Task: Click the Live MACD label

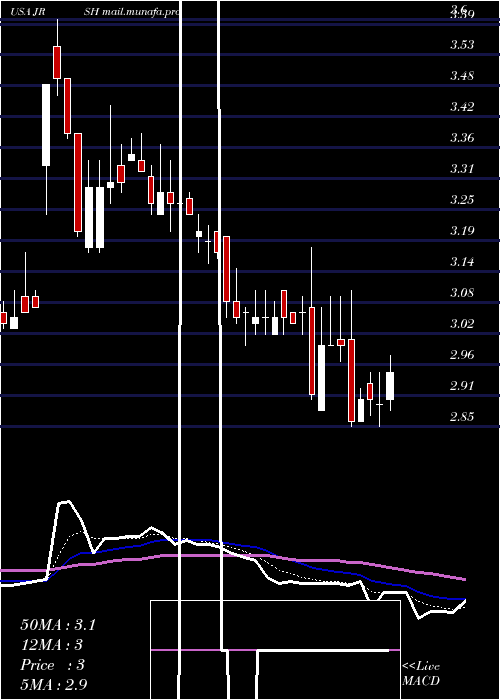Action: (x=421, y=674)
